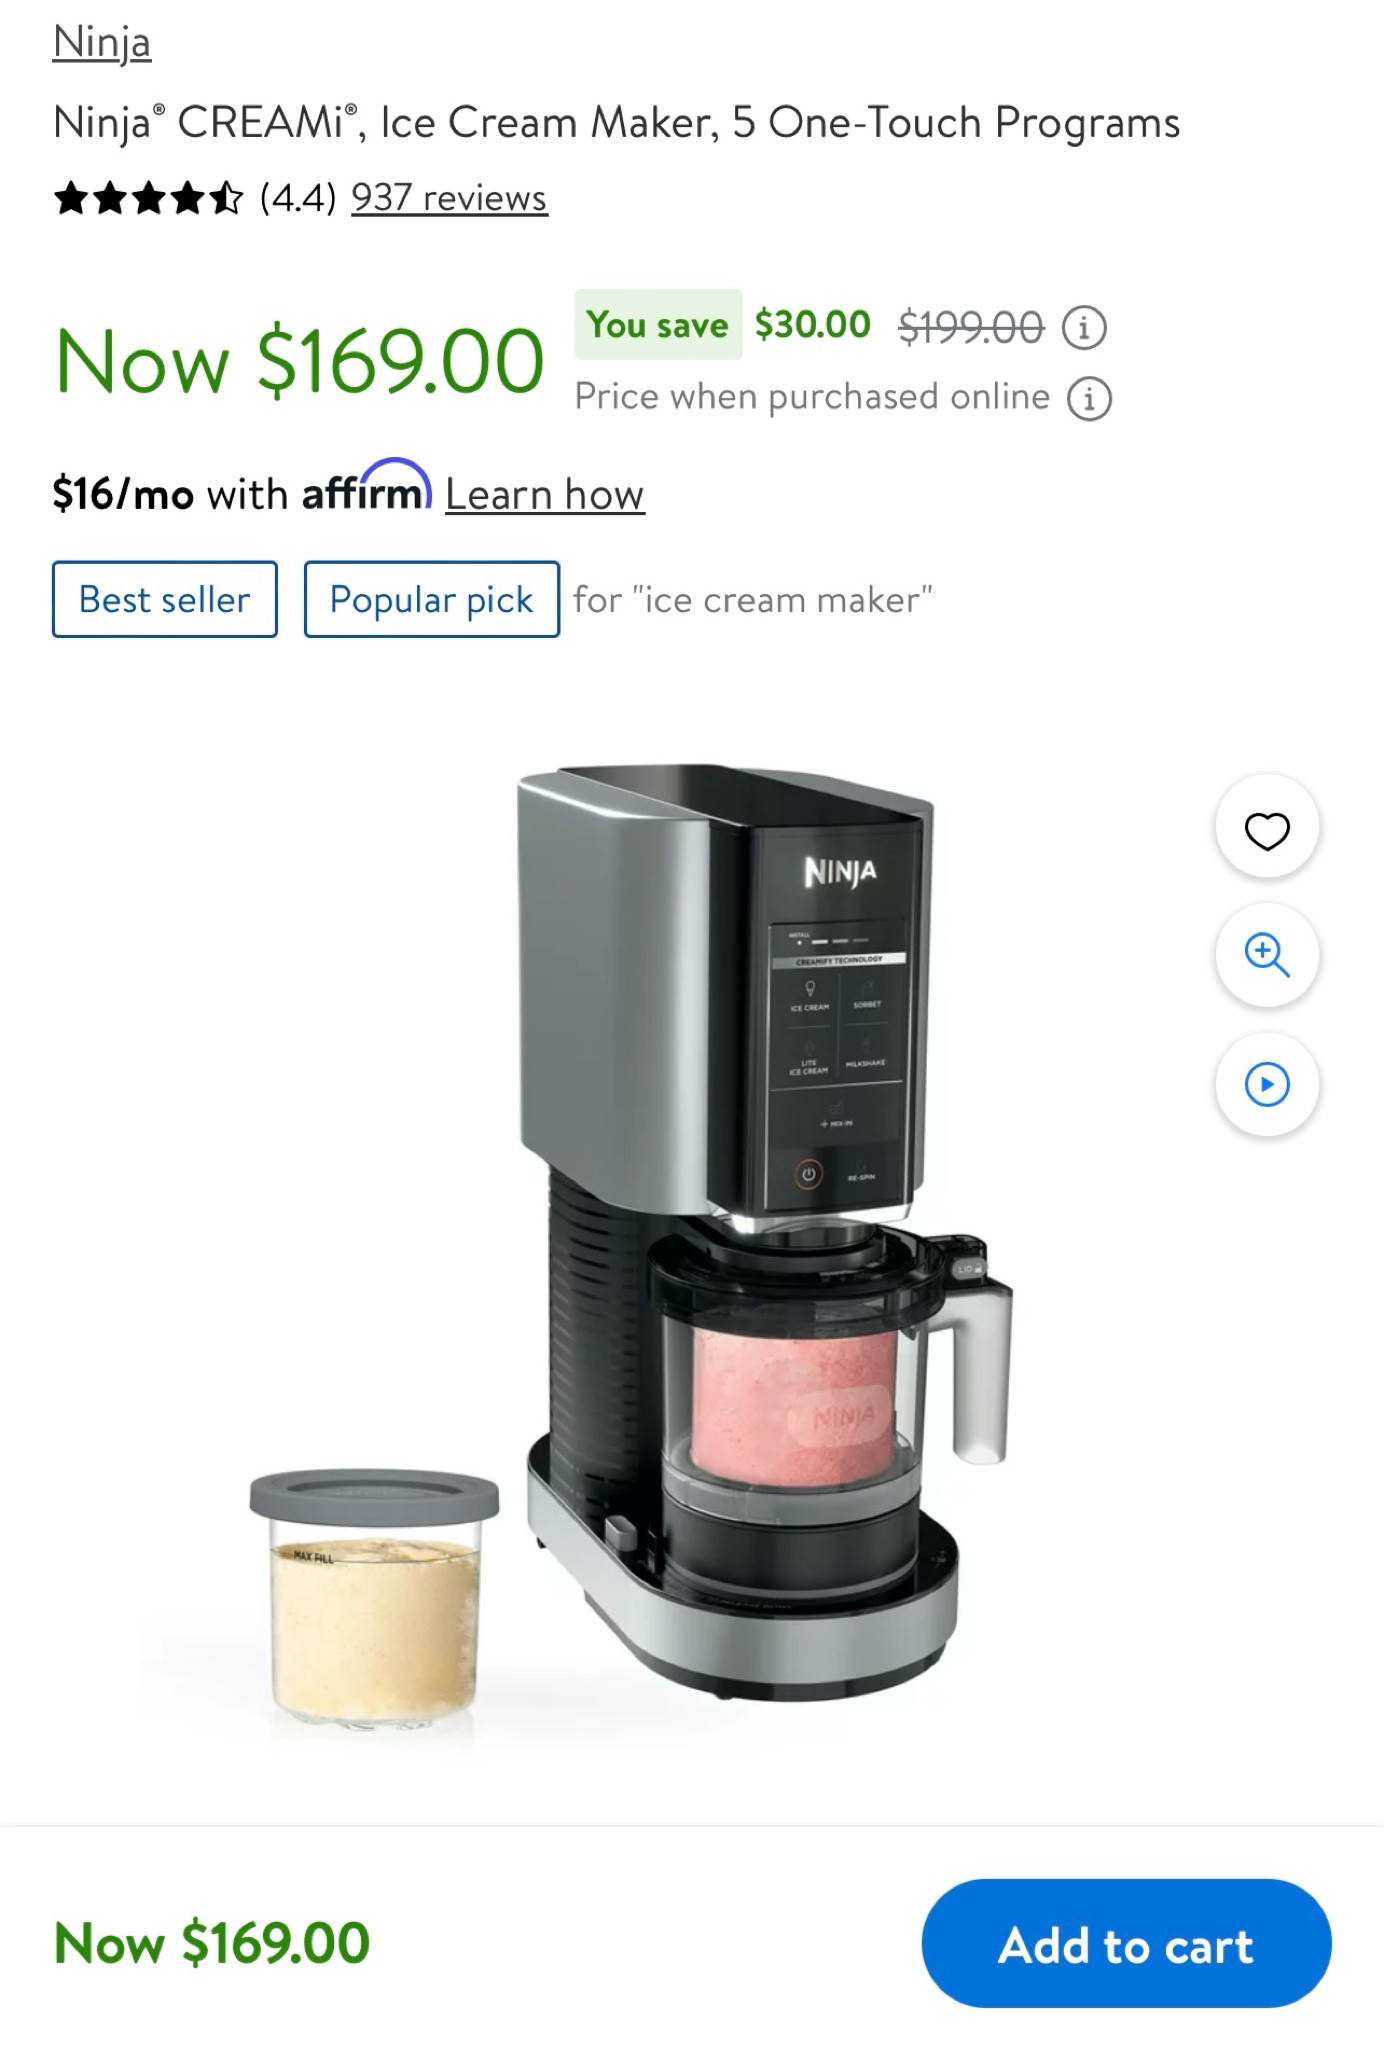Click the Now $169.00 main price

click(299, 360)
